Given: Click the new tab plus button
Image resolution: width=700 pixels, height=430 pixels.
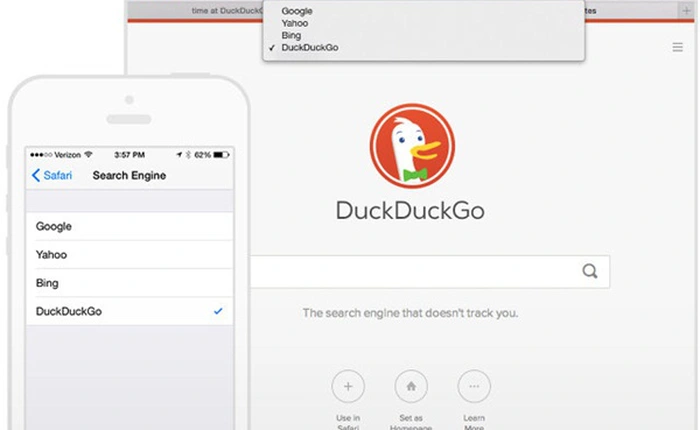Looking at the screenshot, I should pos(687,10).
